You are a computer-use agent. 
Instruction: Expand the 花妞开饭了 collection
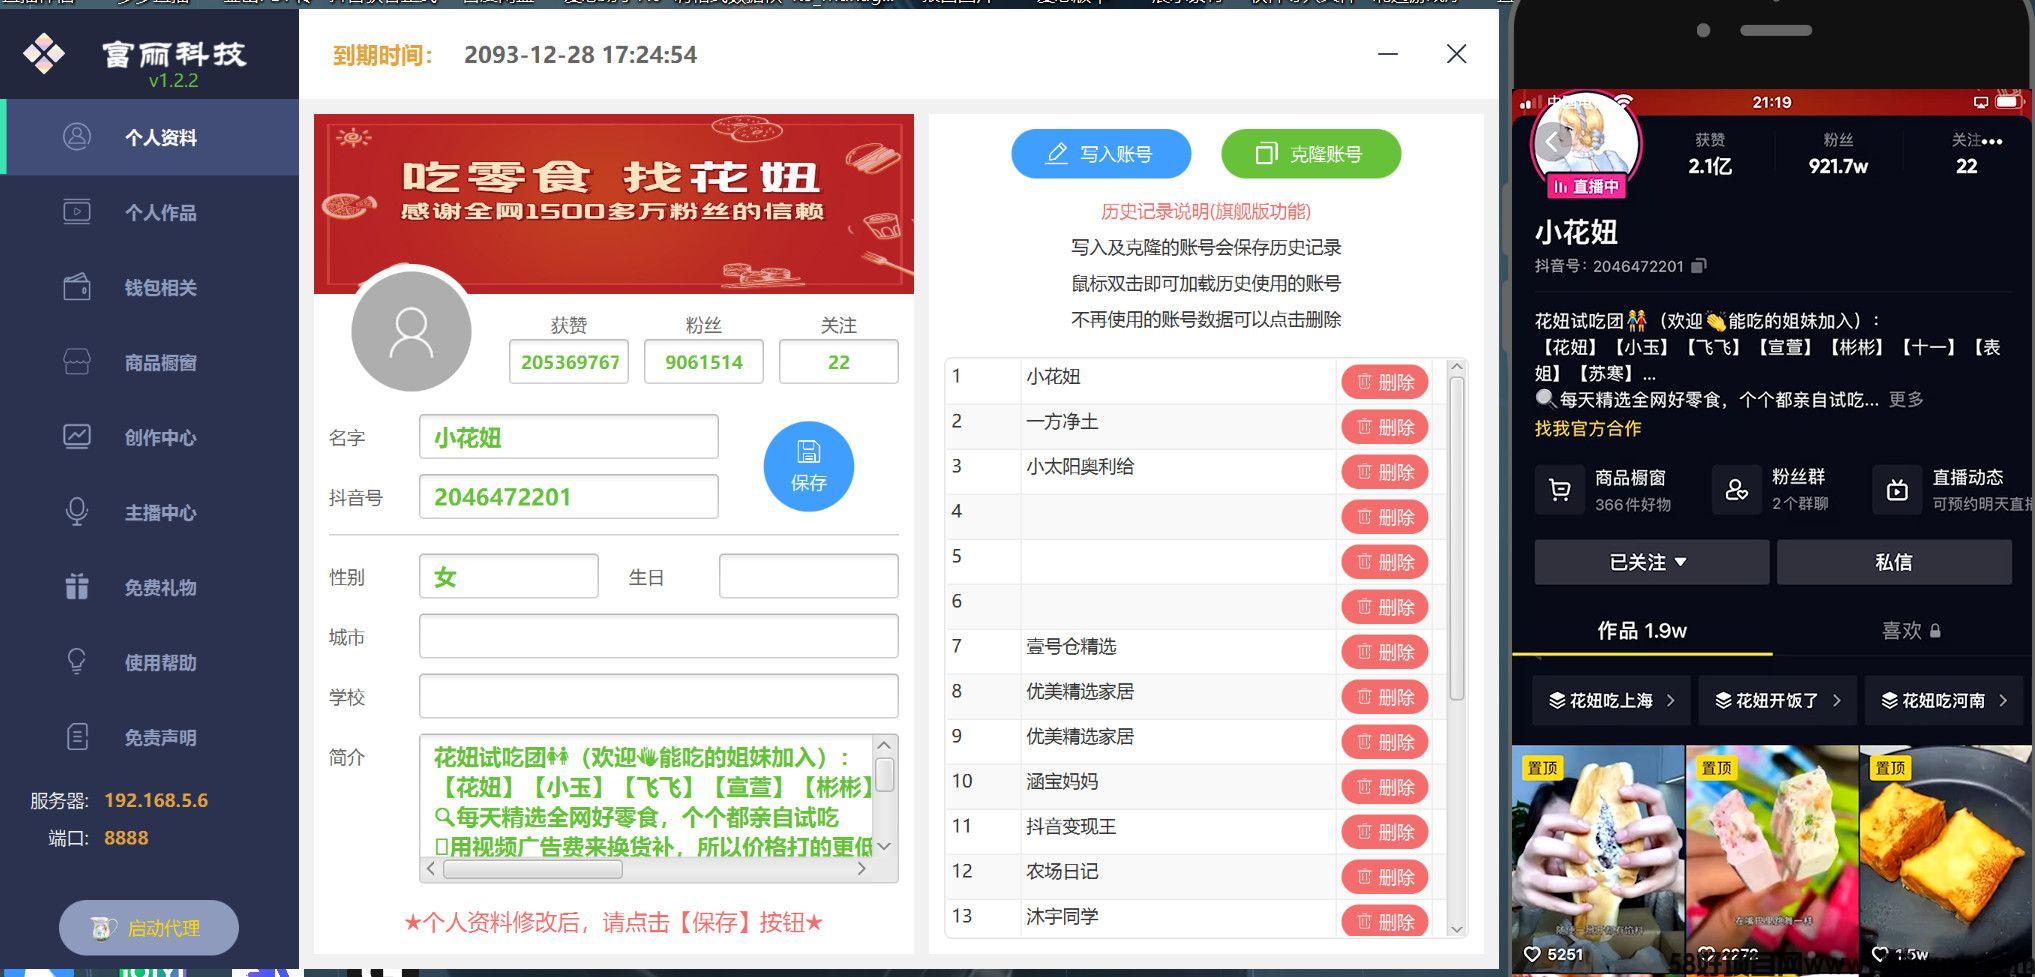point(1778,700)
